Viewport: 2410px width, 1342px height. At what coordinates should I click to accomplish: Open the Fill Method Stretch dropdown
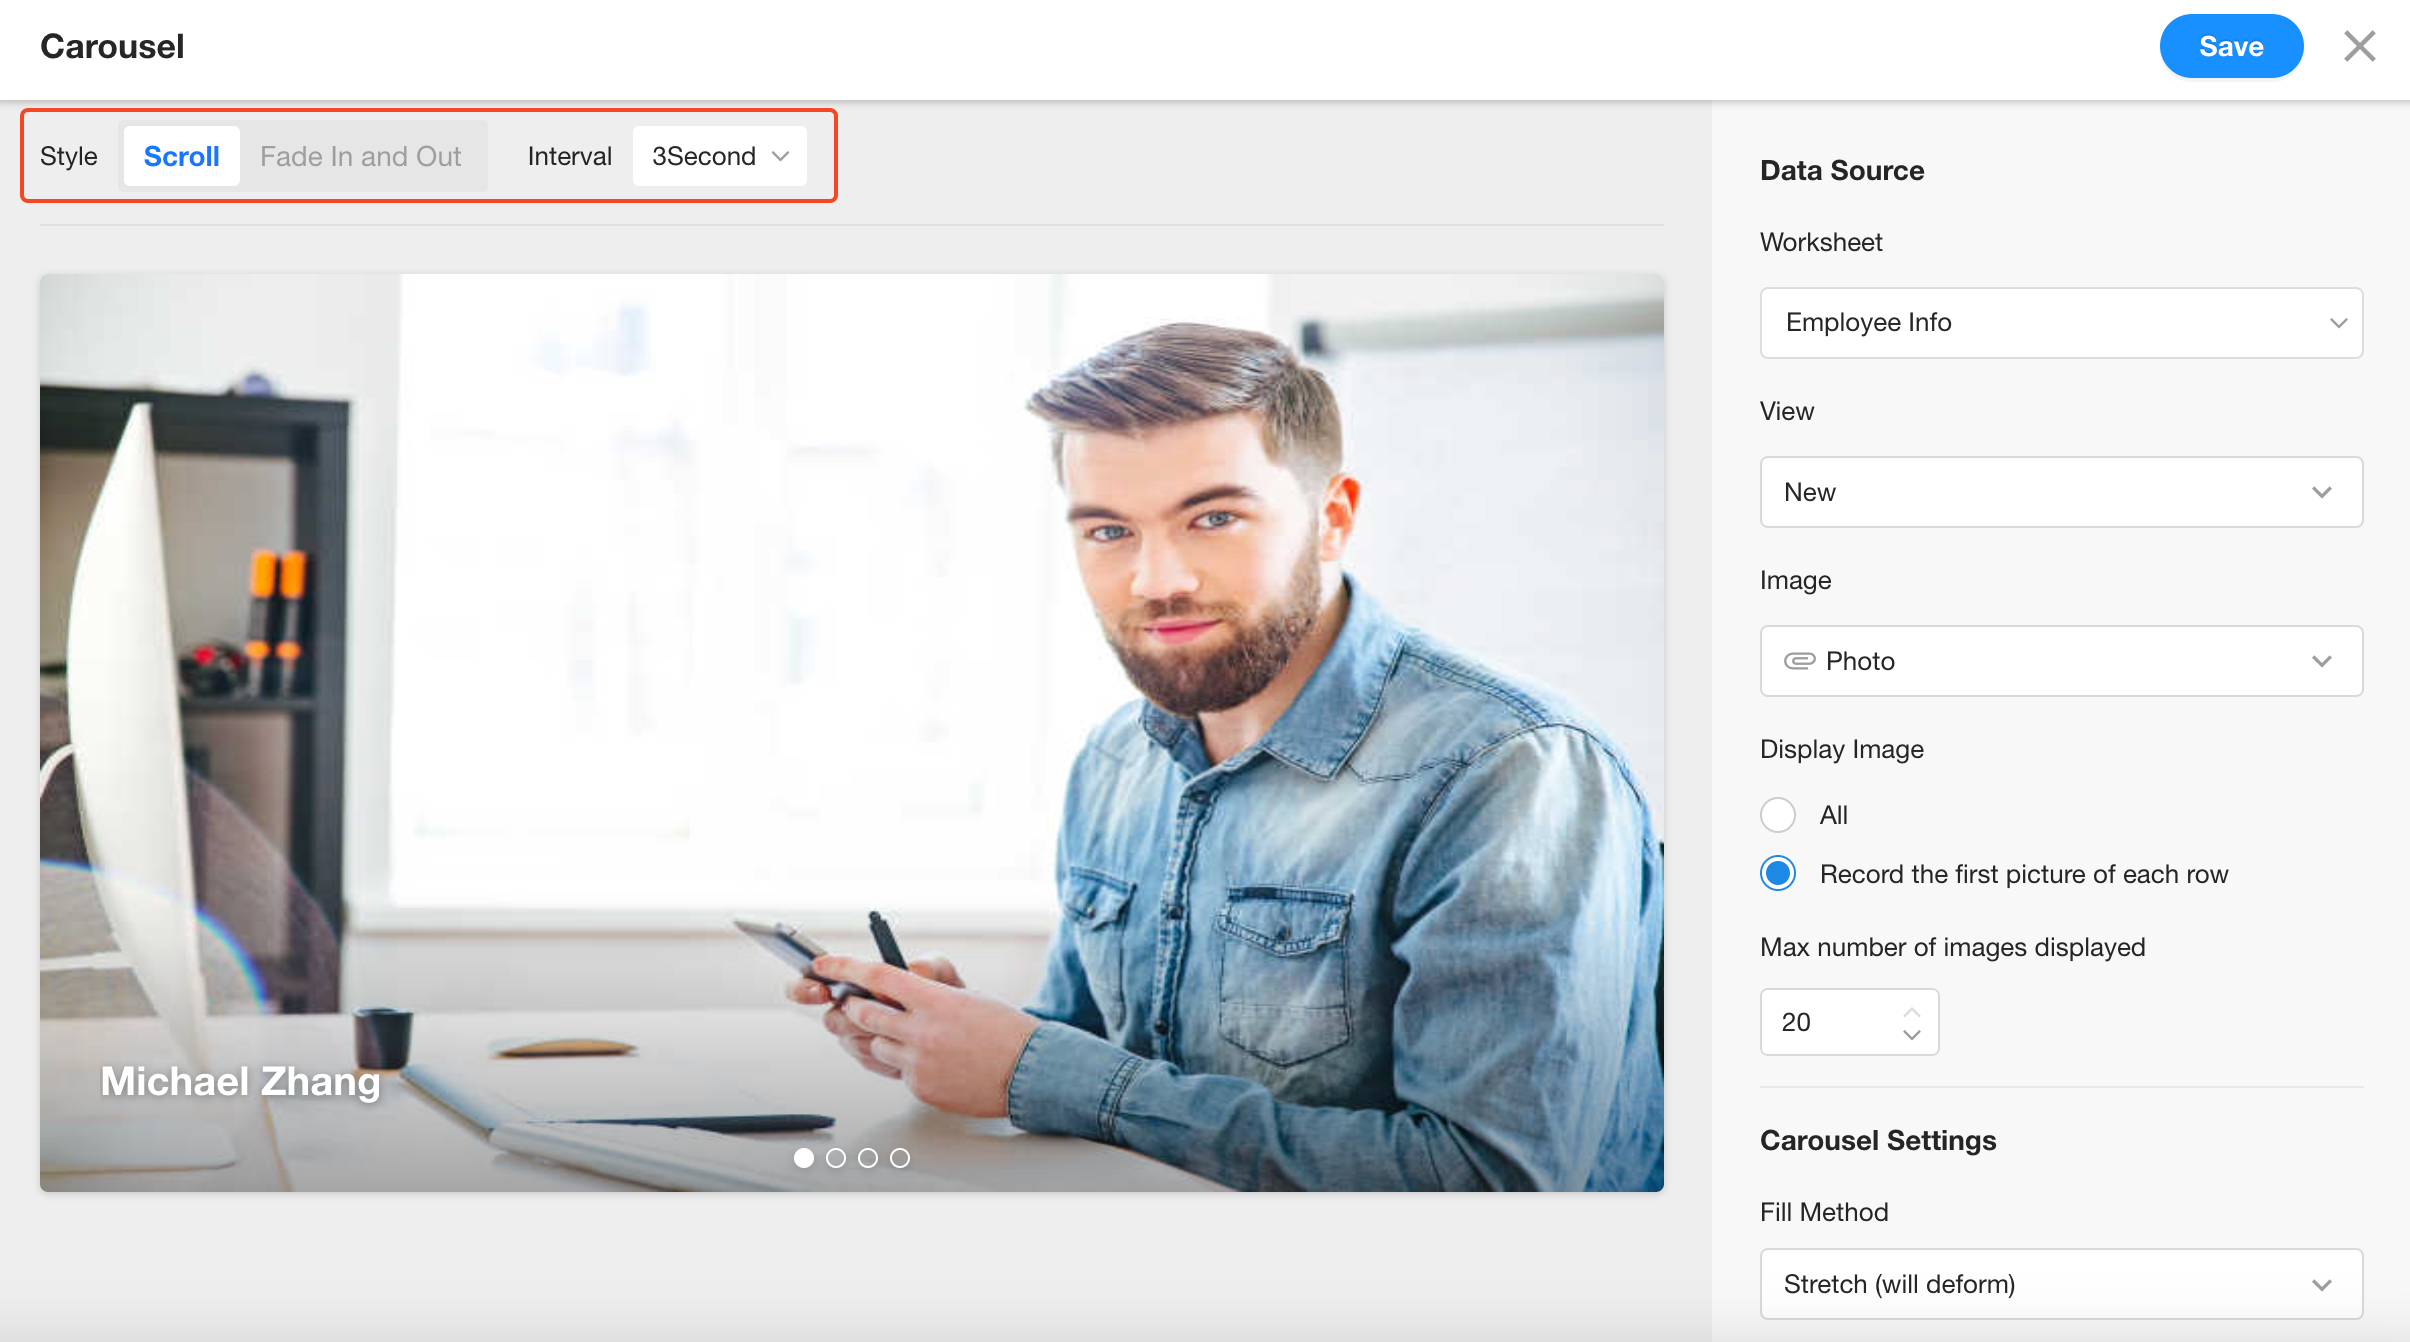pyautogui.click(x=2061, y=1284)
